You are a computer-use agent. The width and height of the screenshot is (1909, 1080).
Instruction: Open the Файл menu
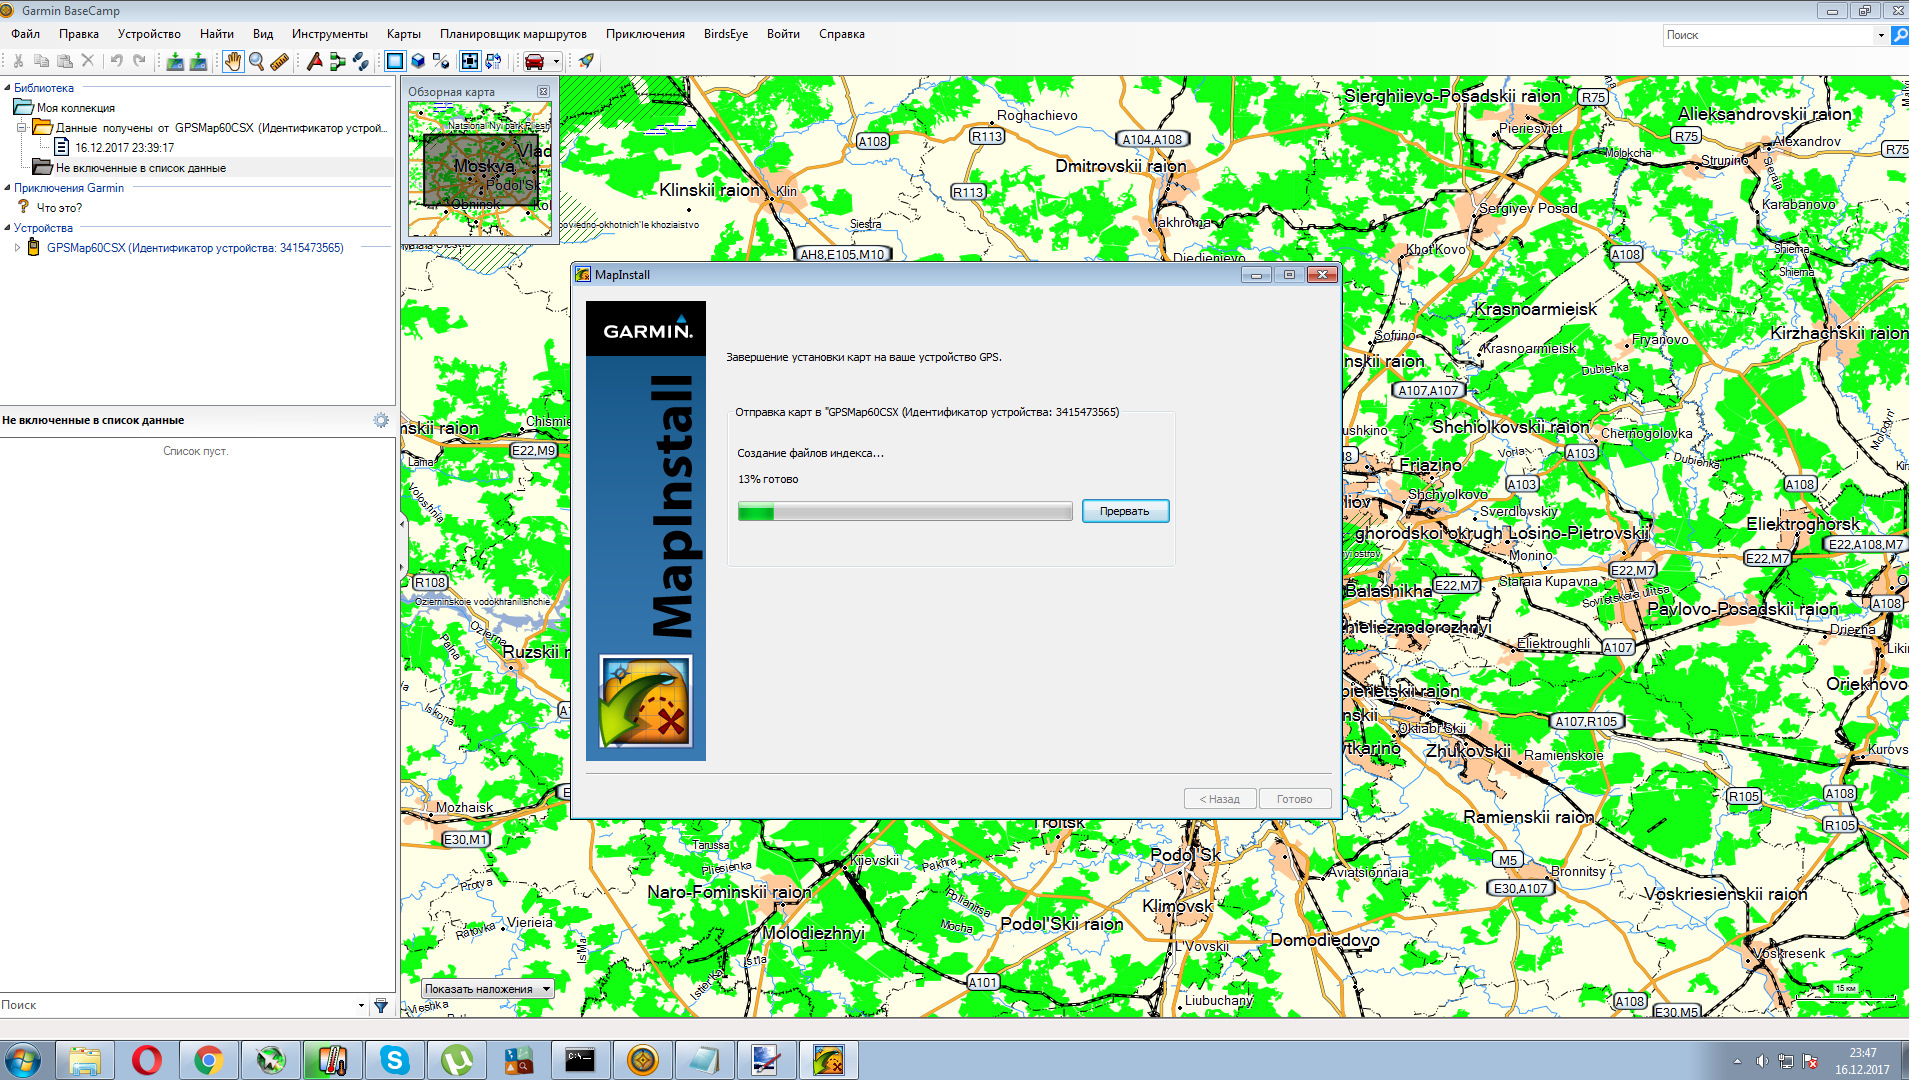pos(26,34)
